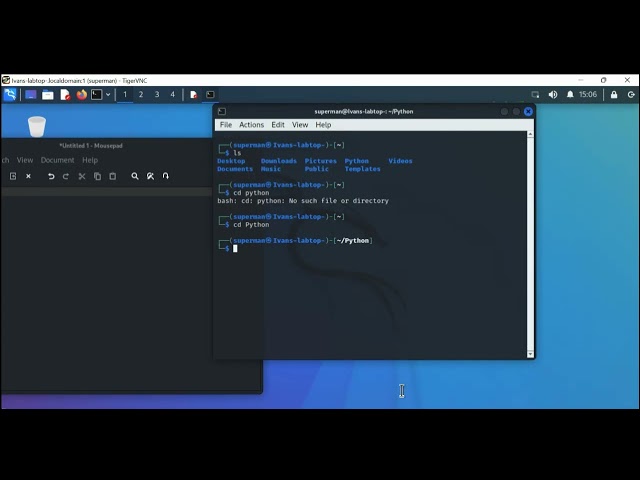Click the "cd Python" command line
Screen dimensions: 640x480
click(x=251, y=225)
